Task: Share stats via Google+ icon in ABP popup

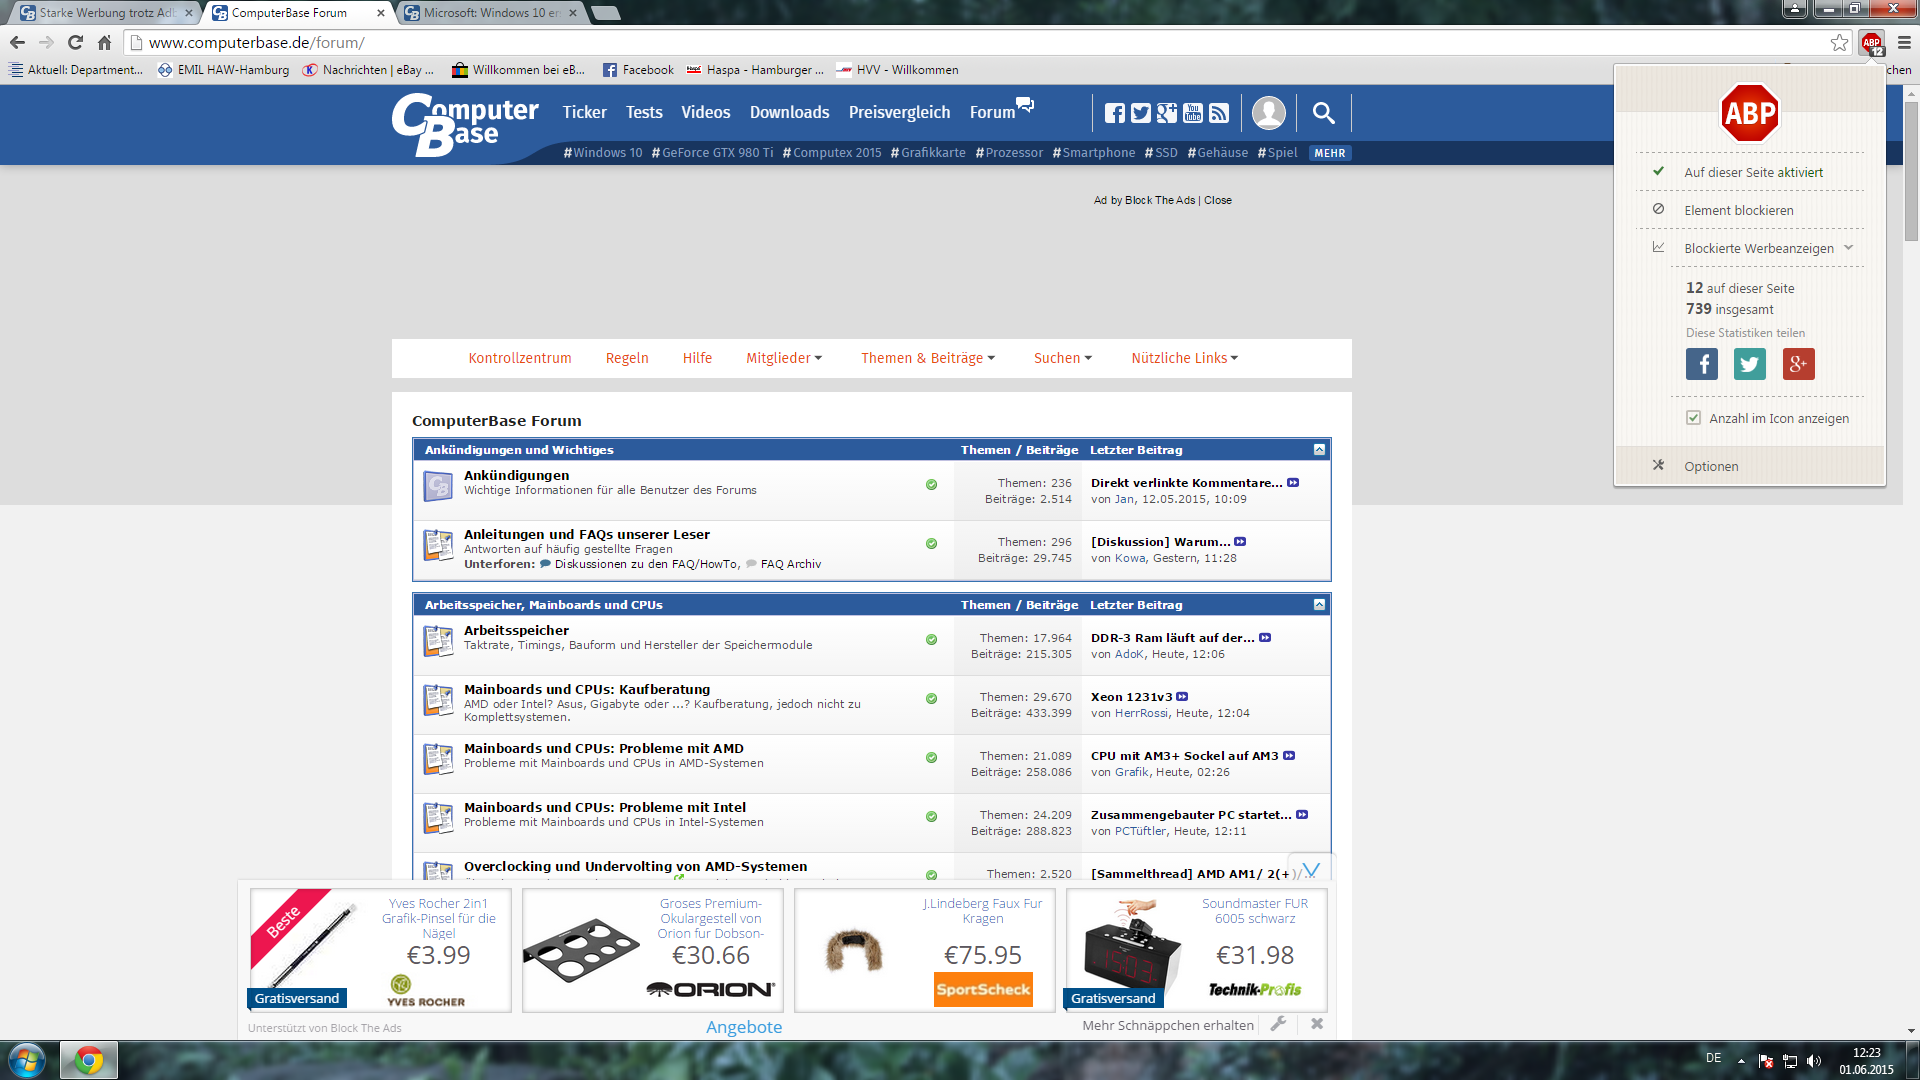Action: 1797,364
